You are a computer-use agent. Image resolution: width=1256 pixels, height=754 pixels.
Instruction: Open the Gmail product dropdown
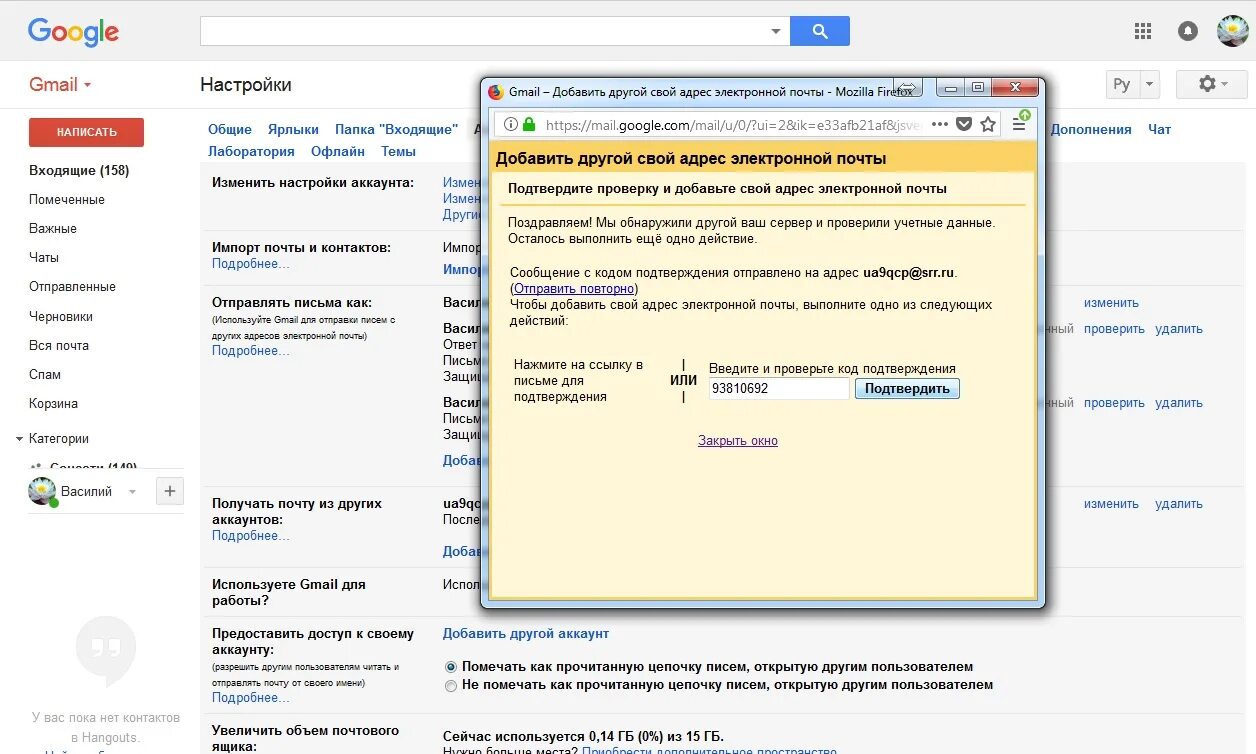point(60,84)
